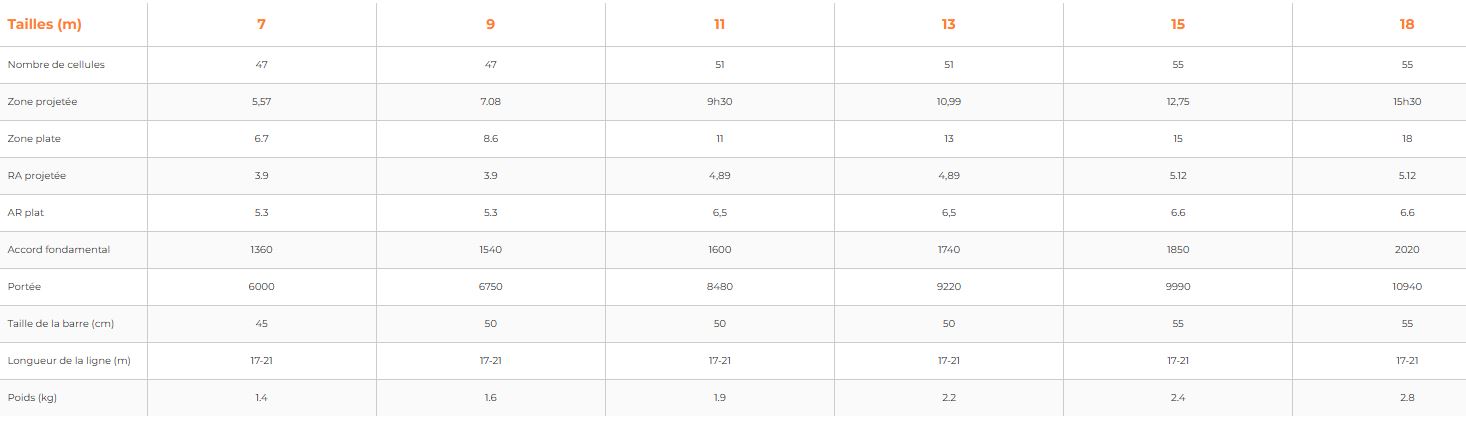Click the "Tailles (m)" header cell

44,25
